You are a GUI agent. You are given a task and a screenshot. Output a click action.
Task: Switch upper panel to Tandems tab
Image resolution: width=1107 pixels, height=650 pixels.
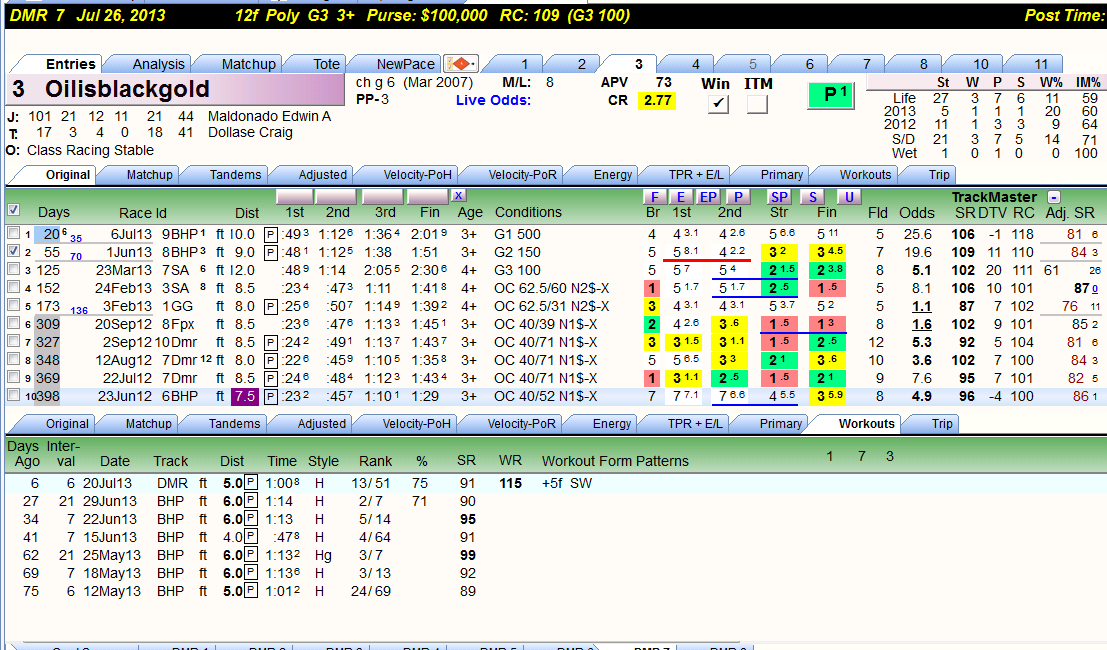pos(235,175)
